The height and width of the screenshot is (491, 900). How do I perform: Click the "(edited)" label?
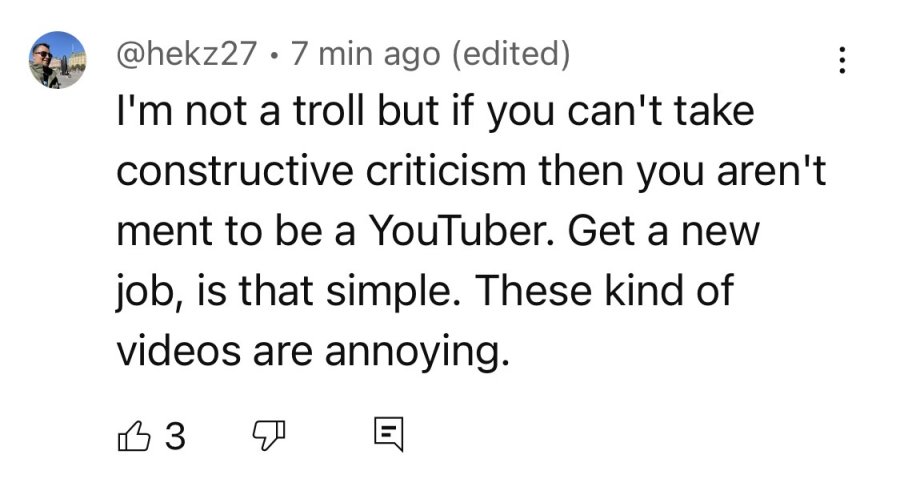tap(511, 53)
